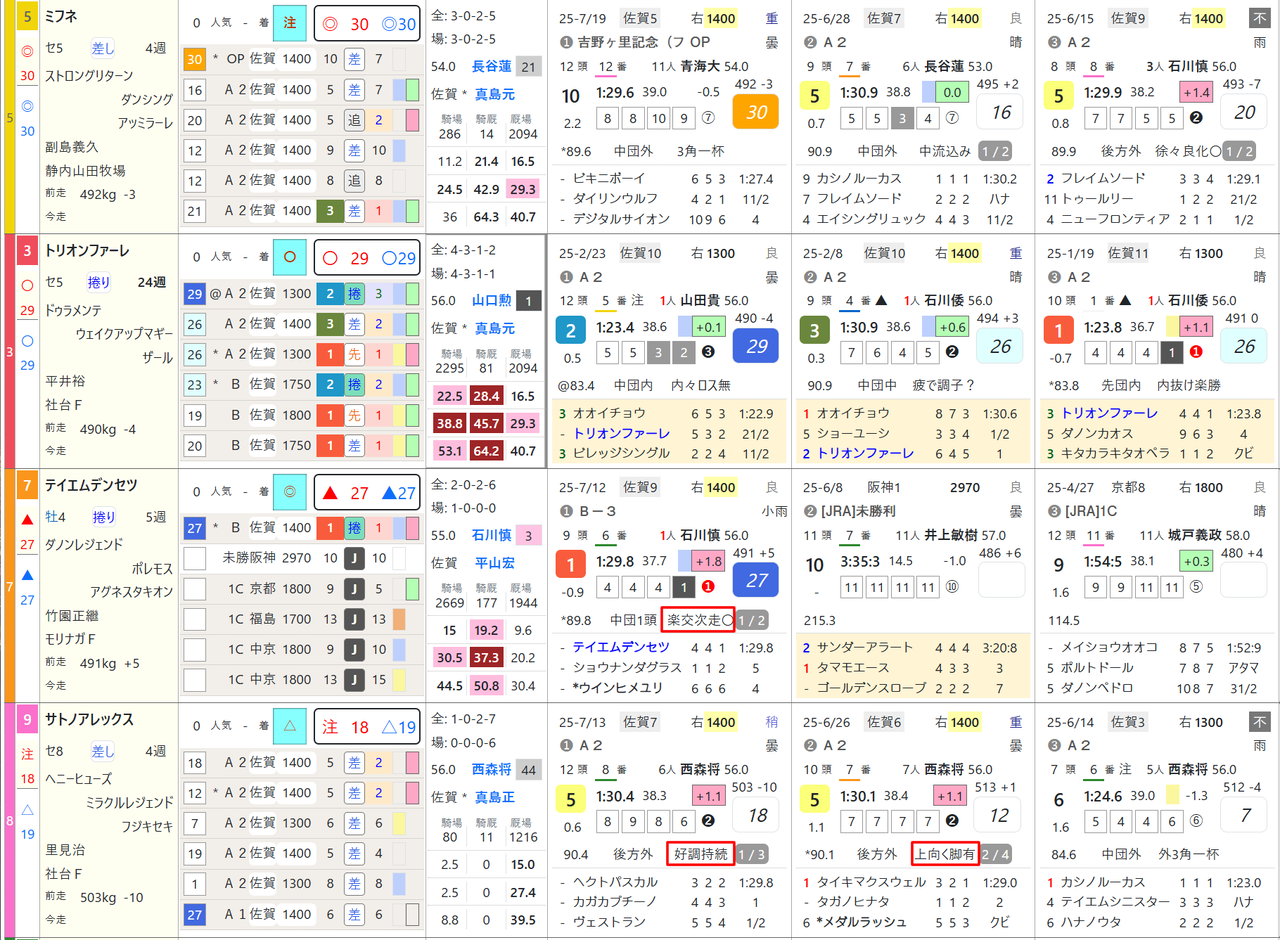Open horse サトノアレックス from its name heading
This screenshot has width=1280, height=940.
pyautogui.click(x=89, y=719)
